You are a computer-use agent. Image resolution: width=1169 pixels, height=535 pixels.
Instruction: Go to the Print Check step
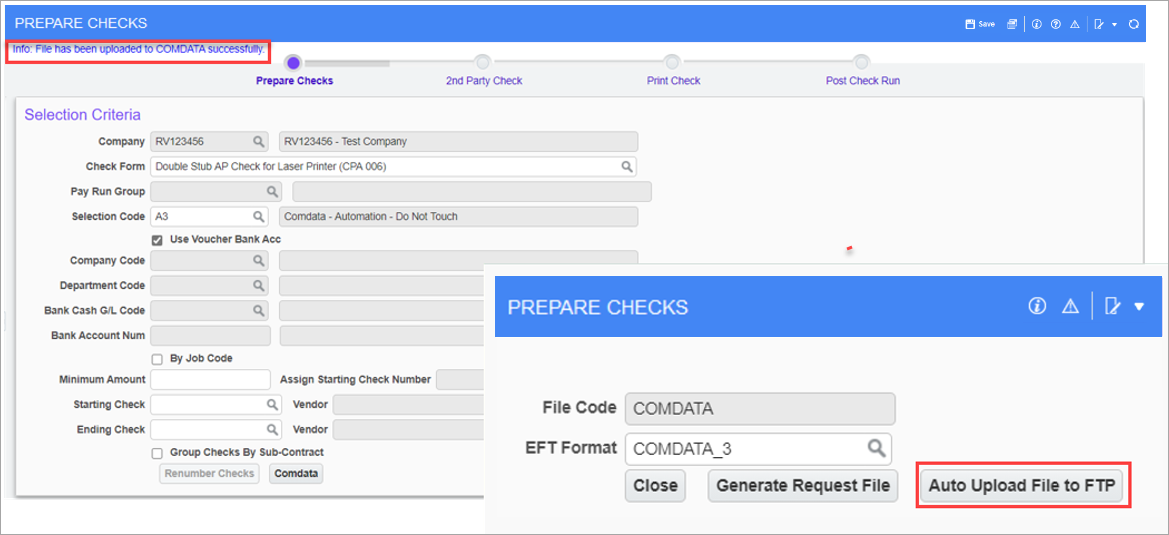click(x=673, y=80)
